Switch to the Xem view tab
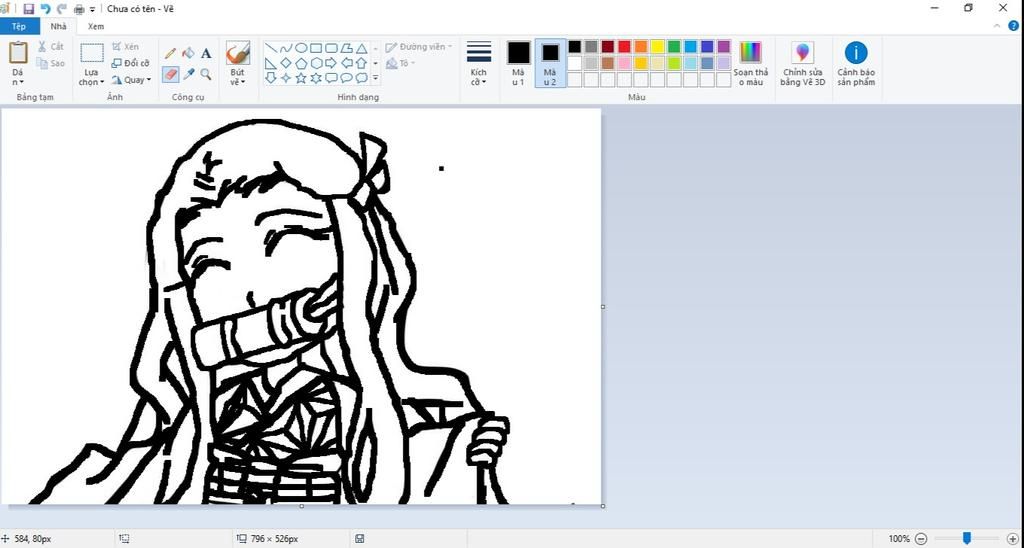This screenshot has width=1024, height=548. click(x=96, y=27)
